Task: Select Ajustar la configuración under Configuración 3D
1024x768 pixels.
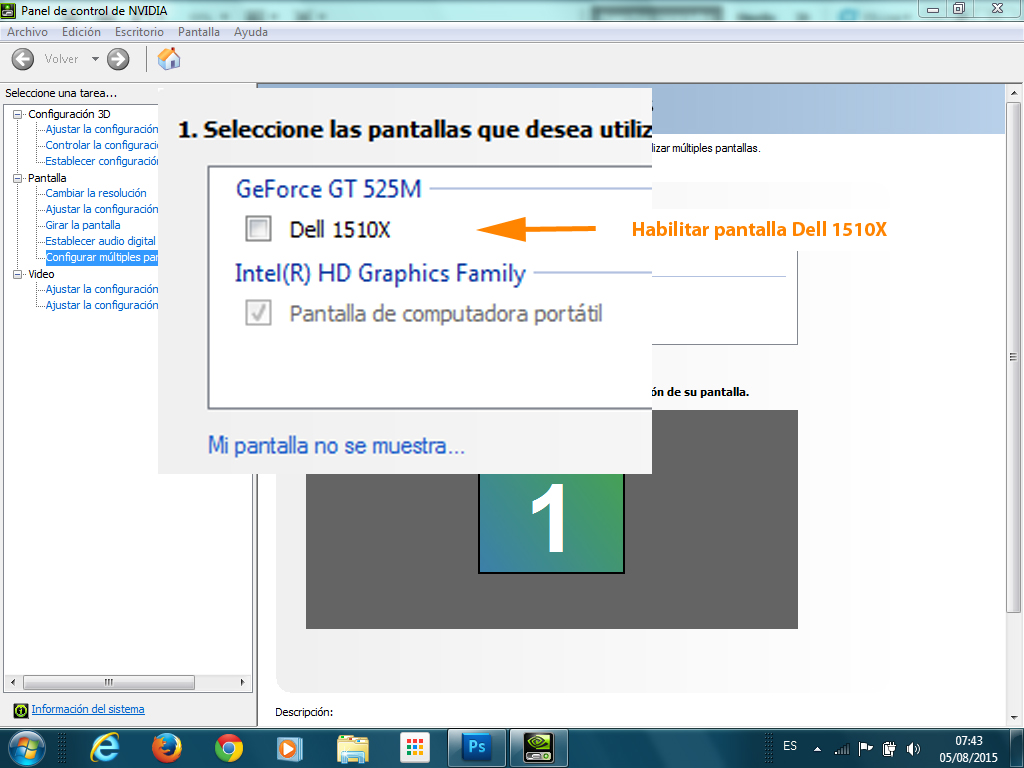Action: [x=102, y=129]
